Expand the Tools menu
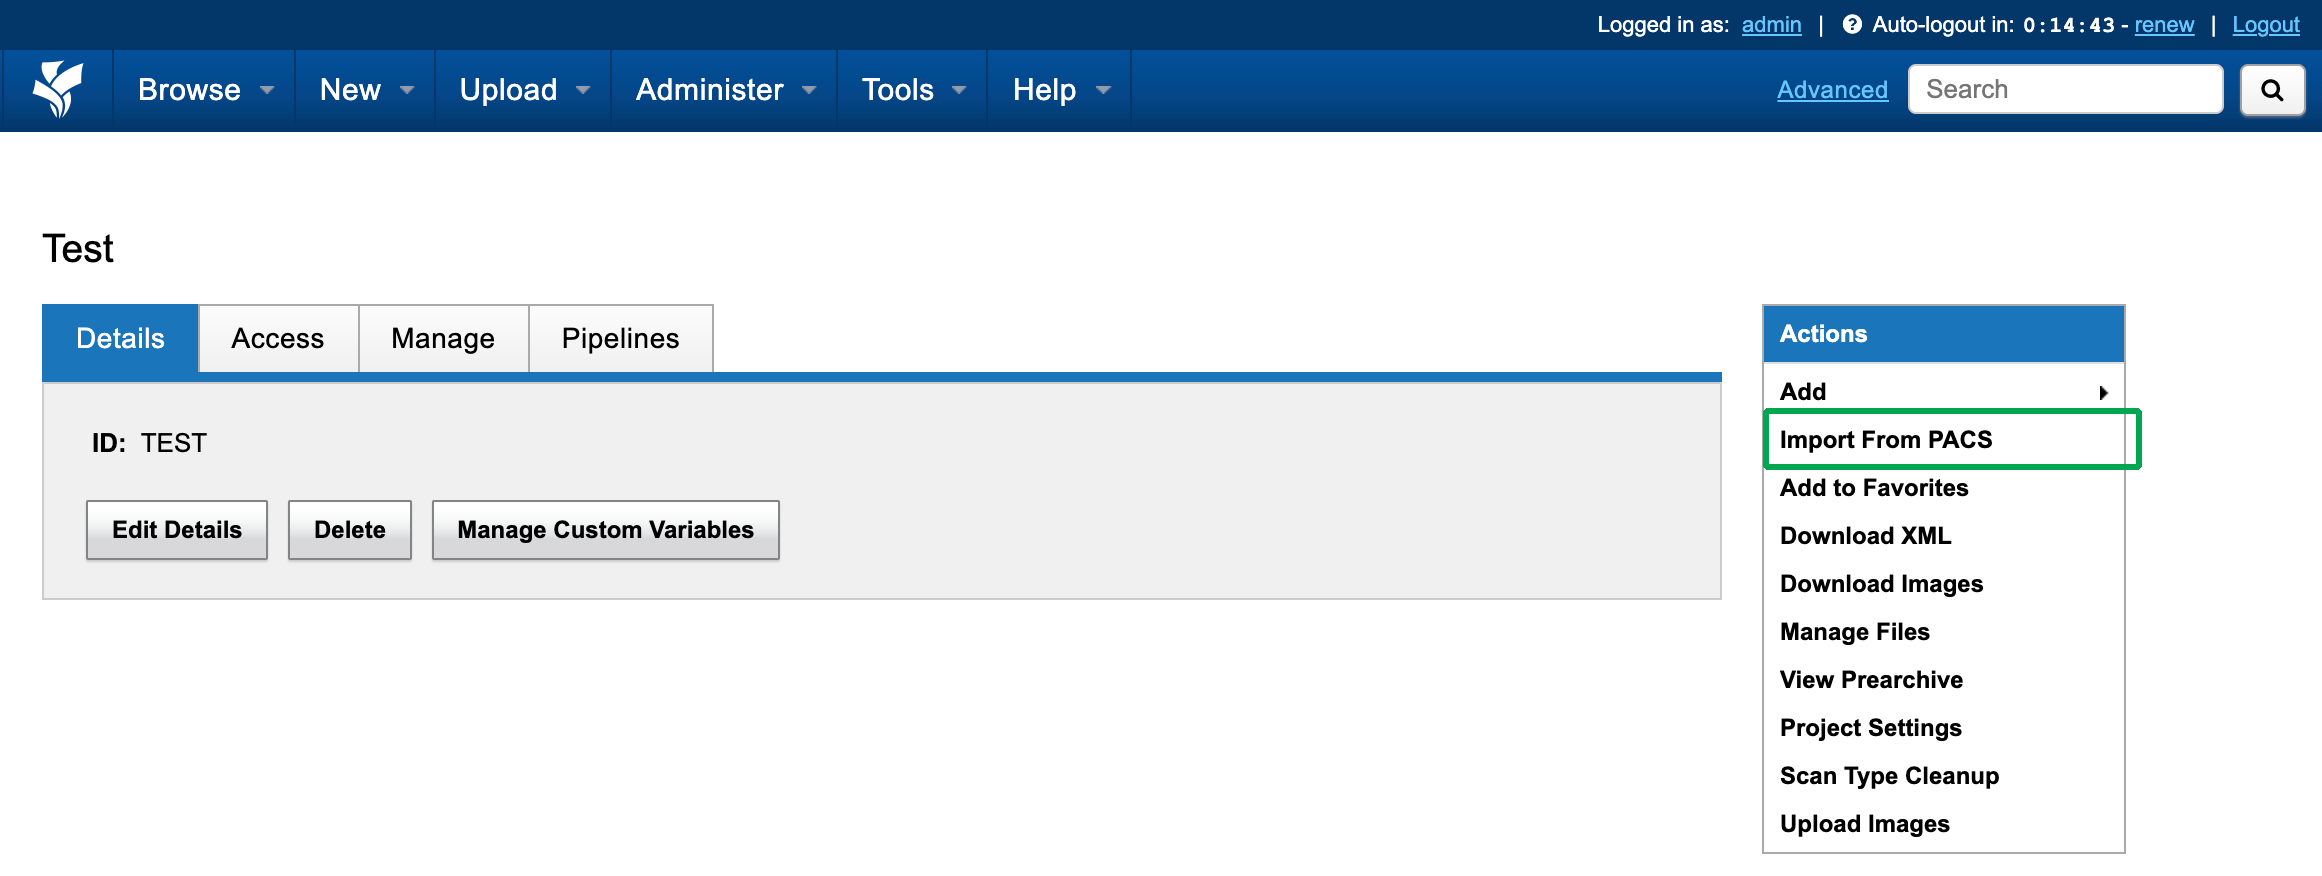Image resolution: width=2322 pixels, height=876 pixels. tap(913, 90)
